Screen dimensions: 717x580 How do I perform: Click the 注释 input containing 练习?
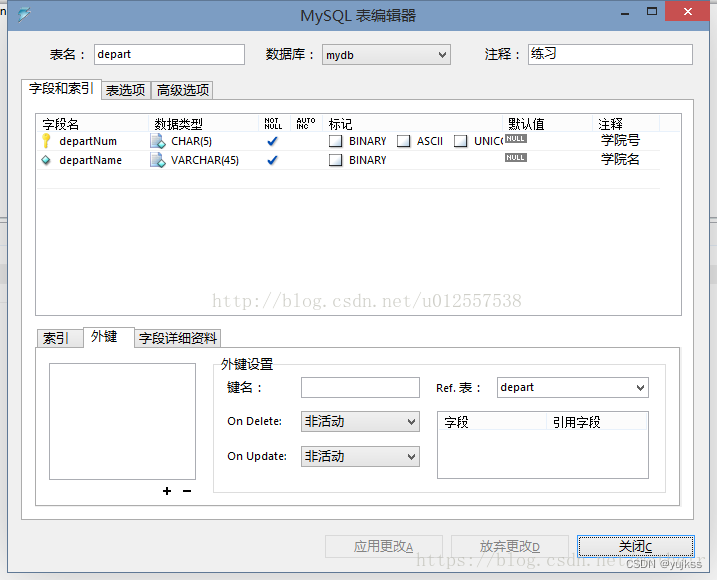[610, 54]
